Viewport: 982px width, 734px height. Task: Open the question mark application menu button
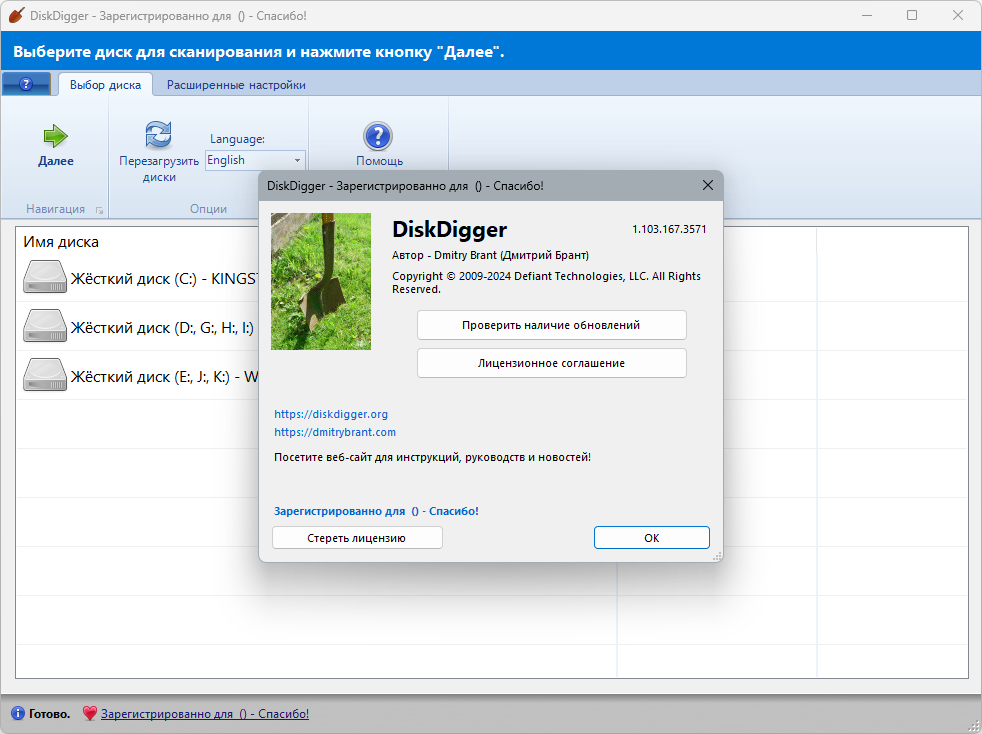tap(26, 84)
